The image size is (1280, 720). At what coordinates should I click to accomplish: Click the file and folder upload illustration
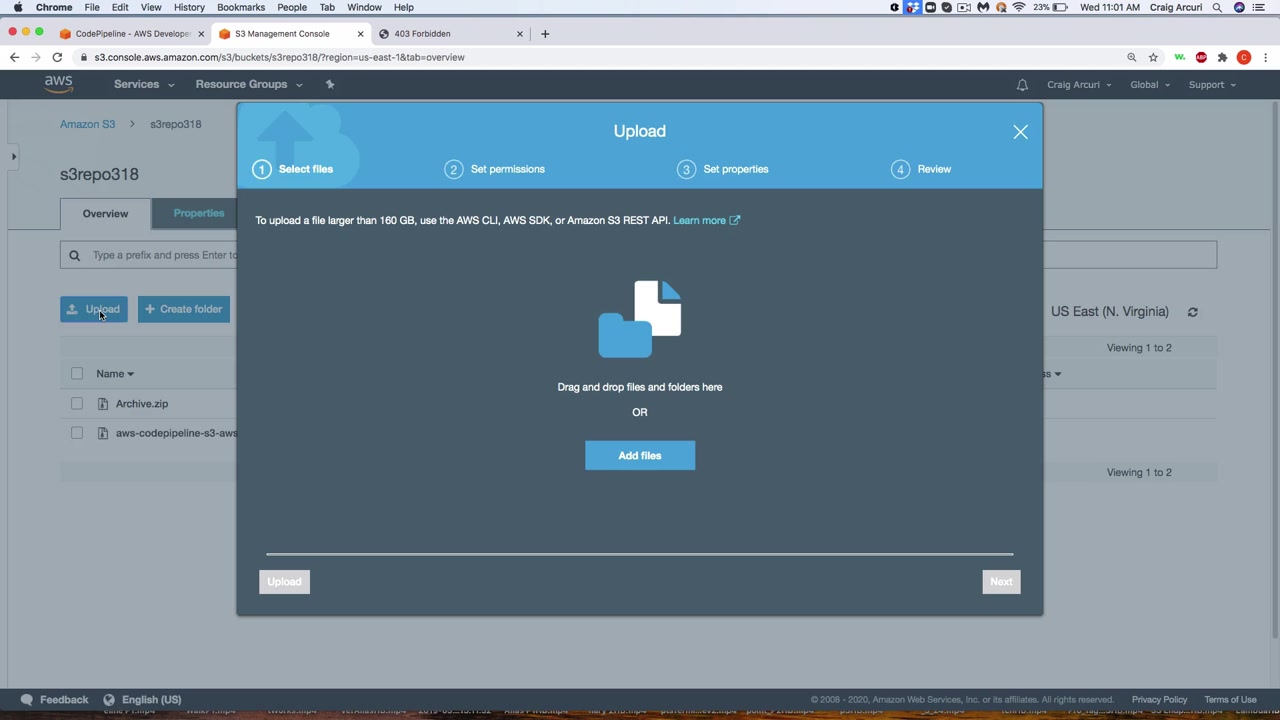click(x=640, y=319)
